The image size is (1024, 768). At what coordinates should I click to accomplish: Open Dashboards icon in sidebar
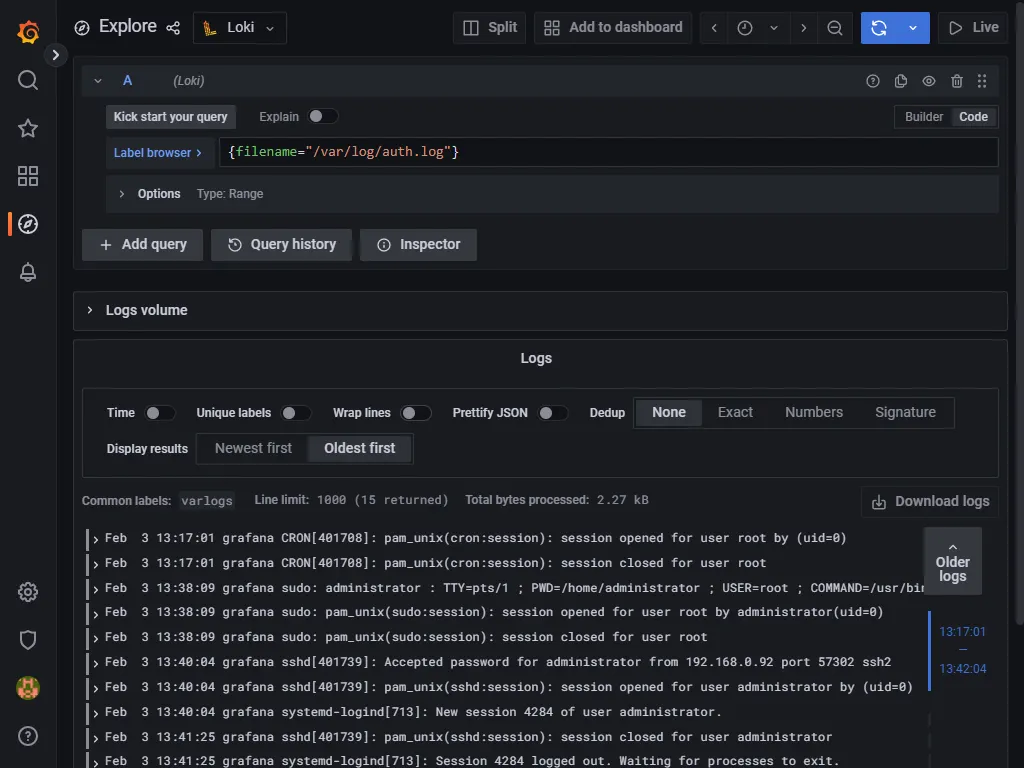pyautogui.click(x=27, y=176)
